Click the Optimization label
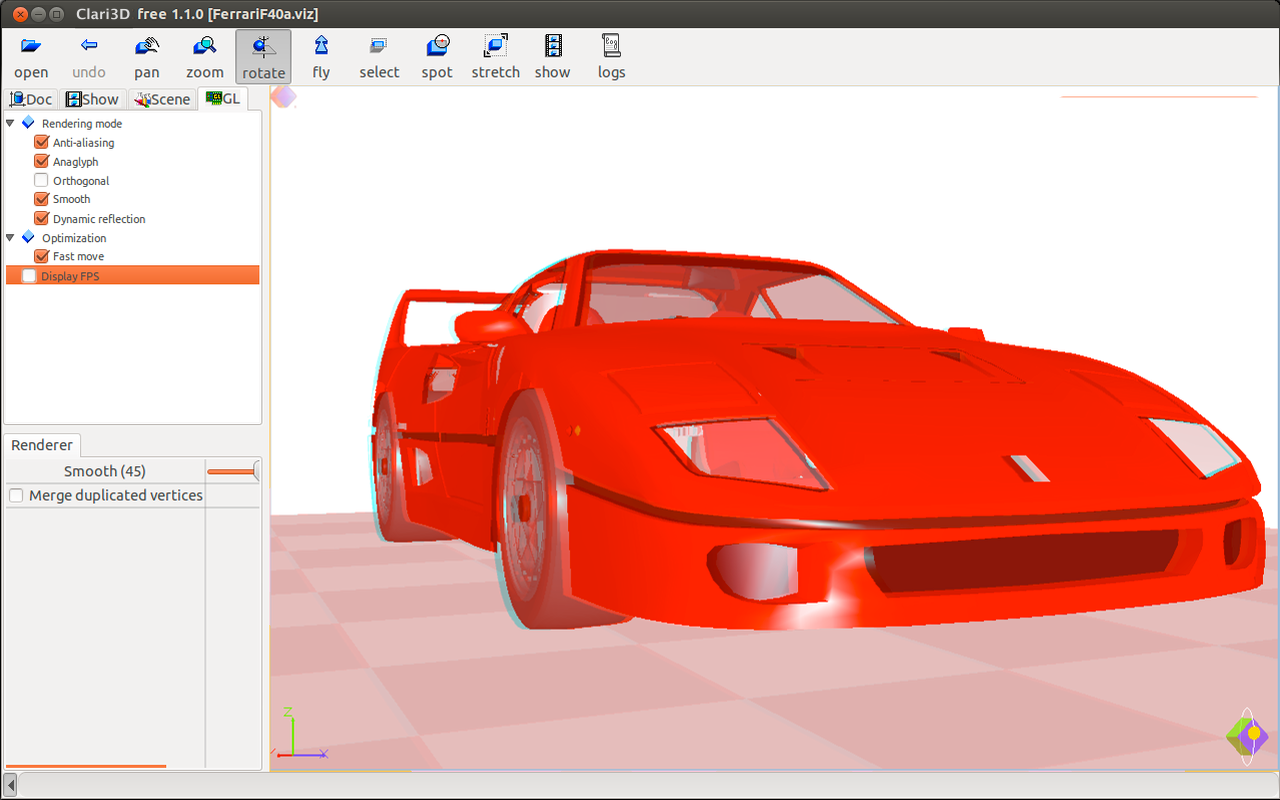This screenshot has width=1280, height=800. tap(74, 238)
